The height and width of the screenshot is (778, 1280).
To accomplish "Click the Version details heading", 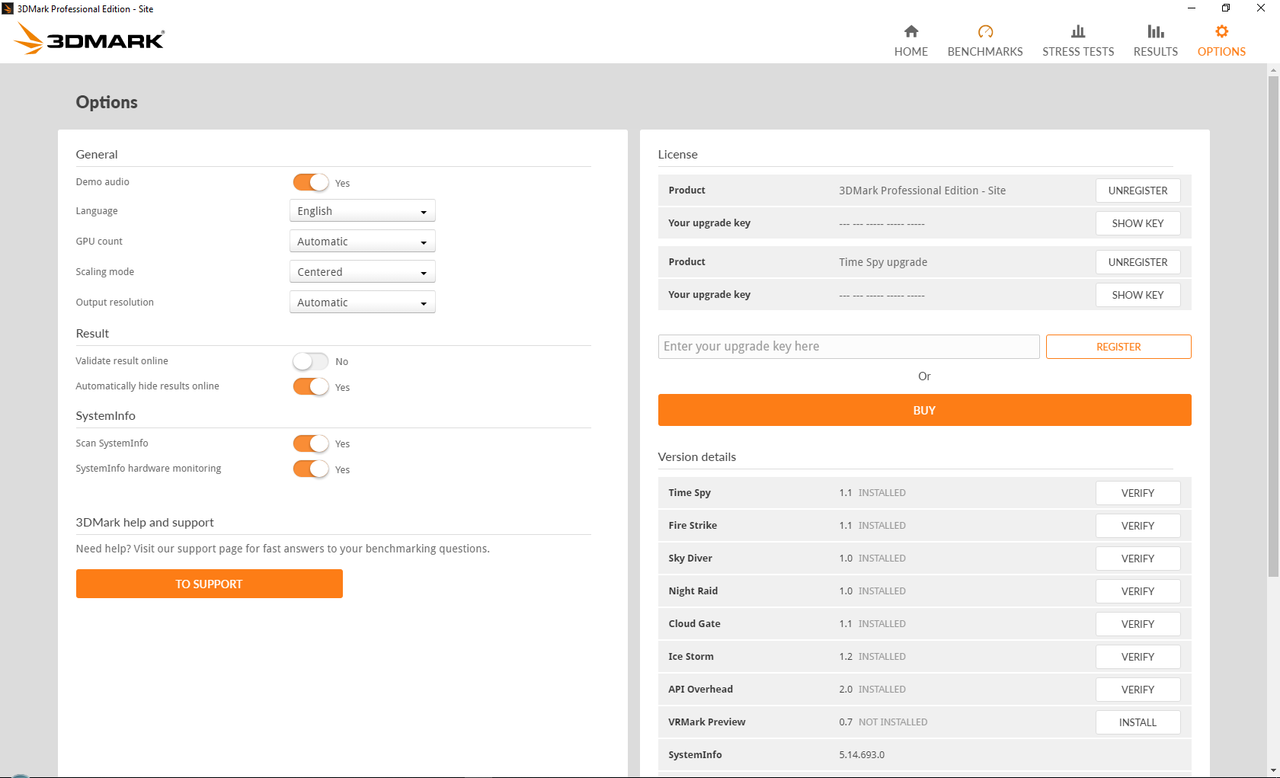I will click(x=697, y=457).
